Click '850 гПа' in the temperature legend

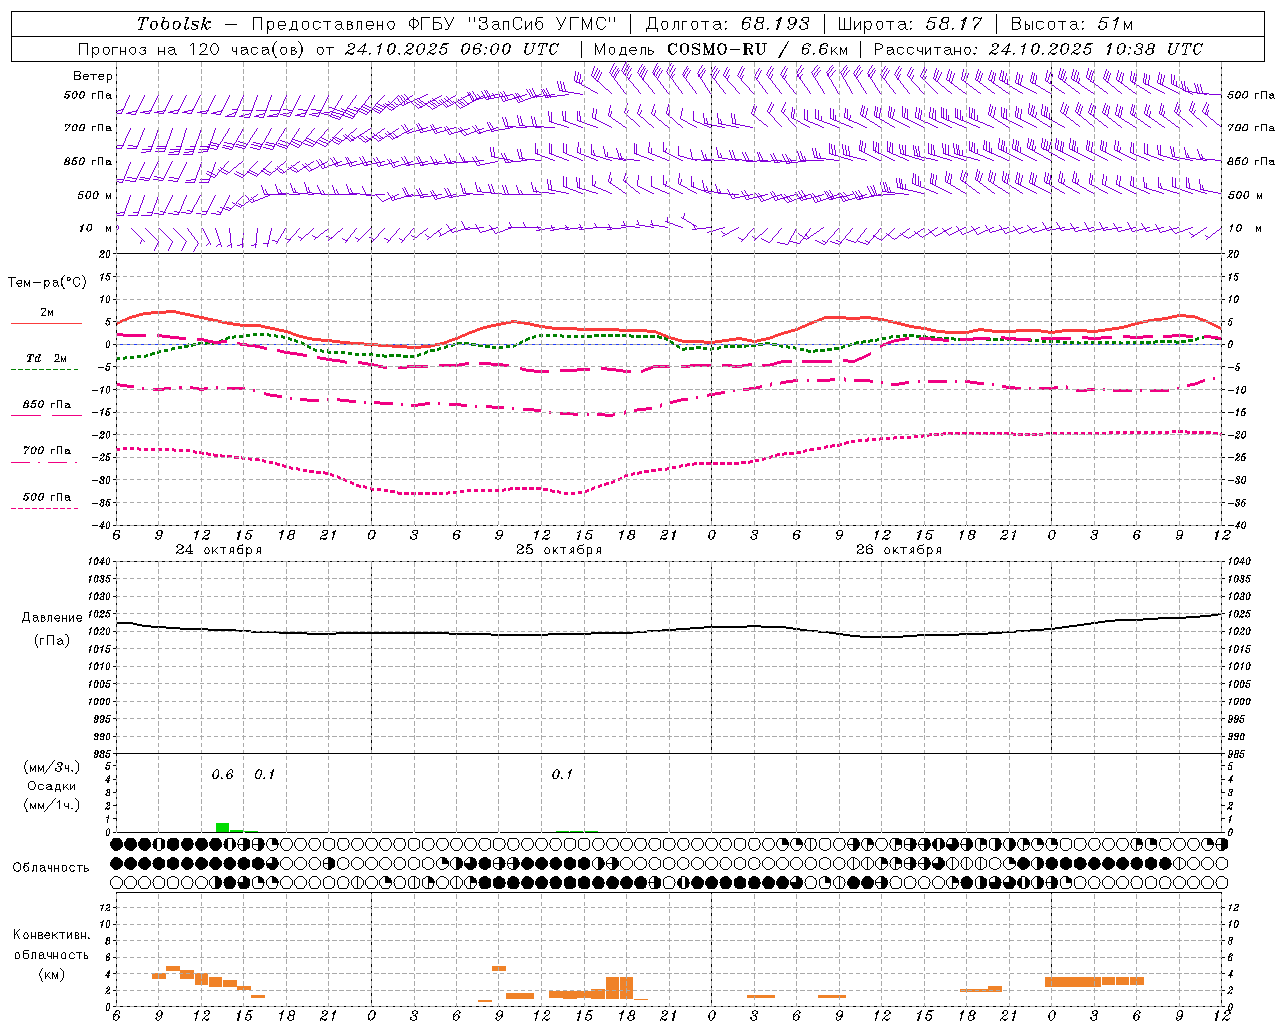(47, 405)
